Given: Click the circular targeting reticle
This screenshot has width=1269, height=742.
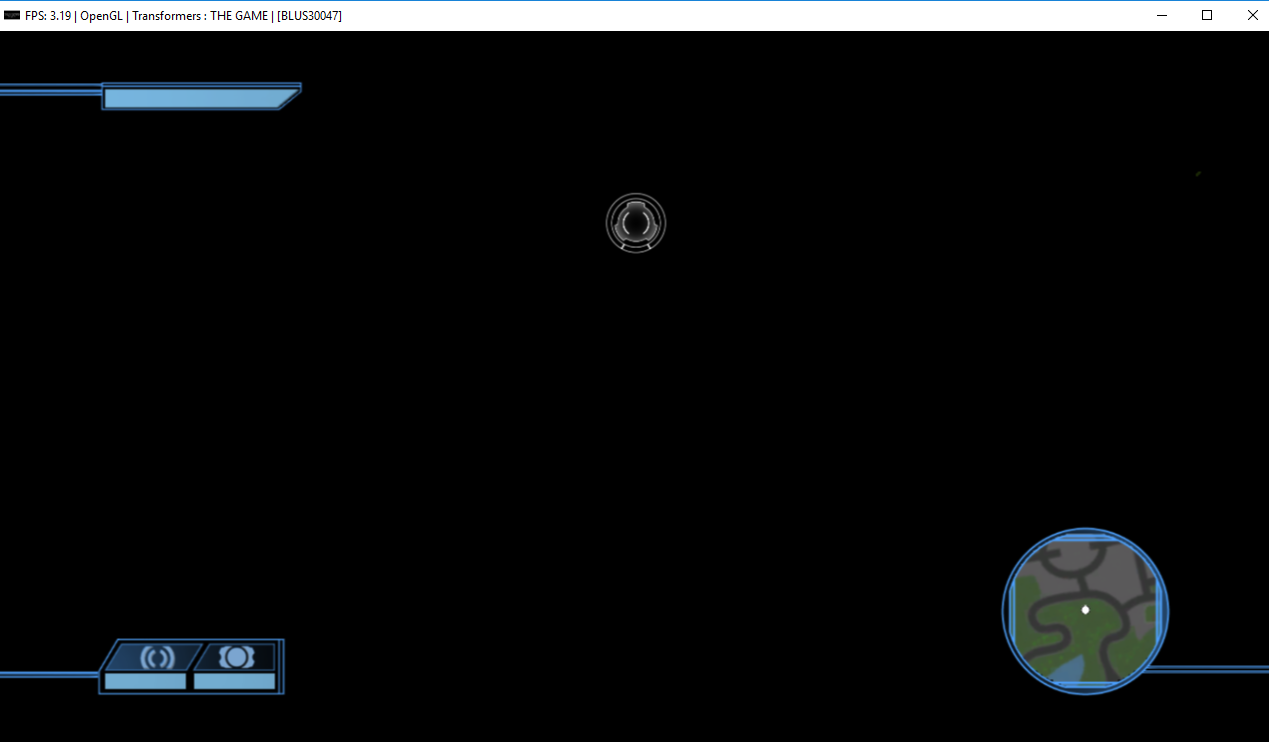Looking at the screenshot, I should pyautogui.click(x=636, y=223).
